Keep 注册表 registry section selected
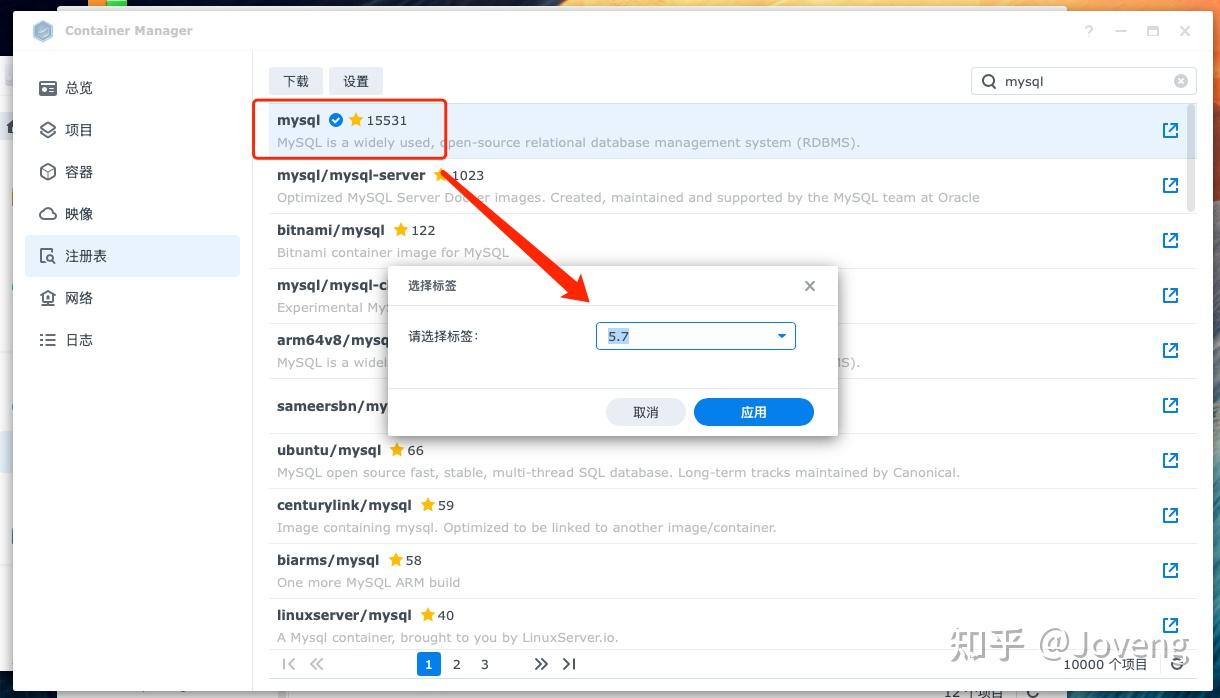 point(77,255)
